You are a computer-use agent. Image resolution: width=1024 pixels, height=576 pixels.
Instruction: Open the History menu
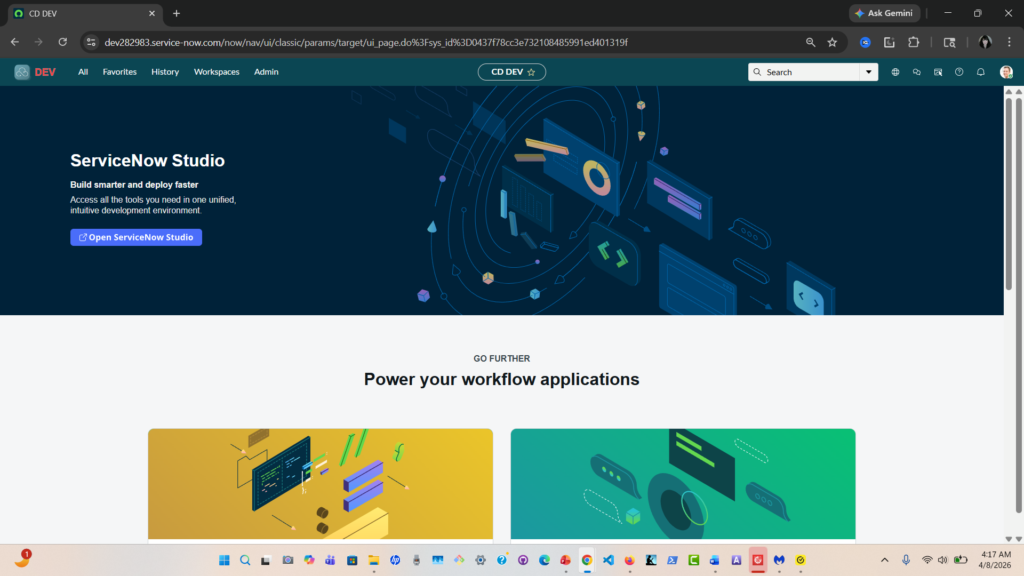click(x=165, y=72)
